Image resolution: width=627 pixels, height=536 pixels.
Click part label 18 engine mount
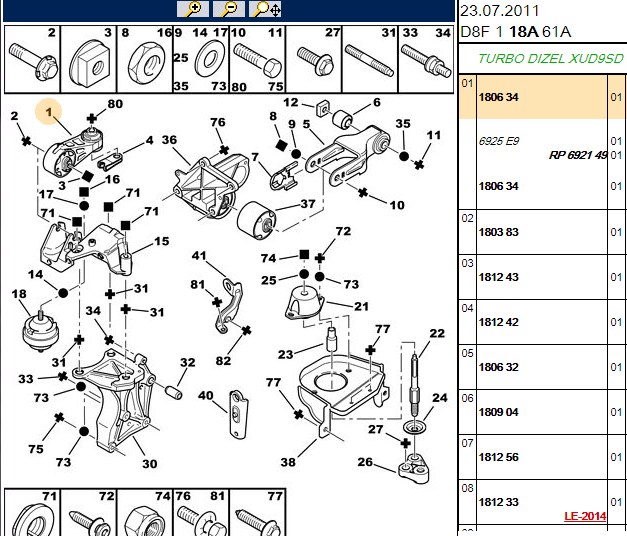click(19, 294)
